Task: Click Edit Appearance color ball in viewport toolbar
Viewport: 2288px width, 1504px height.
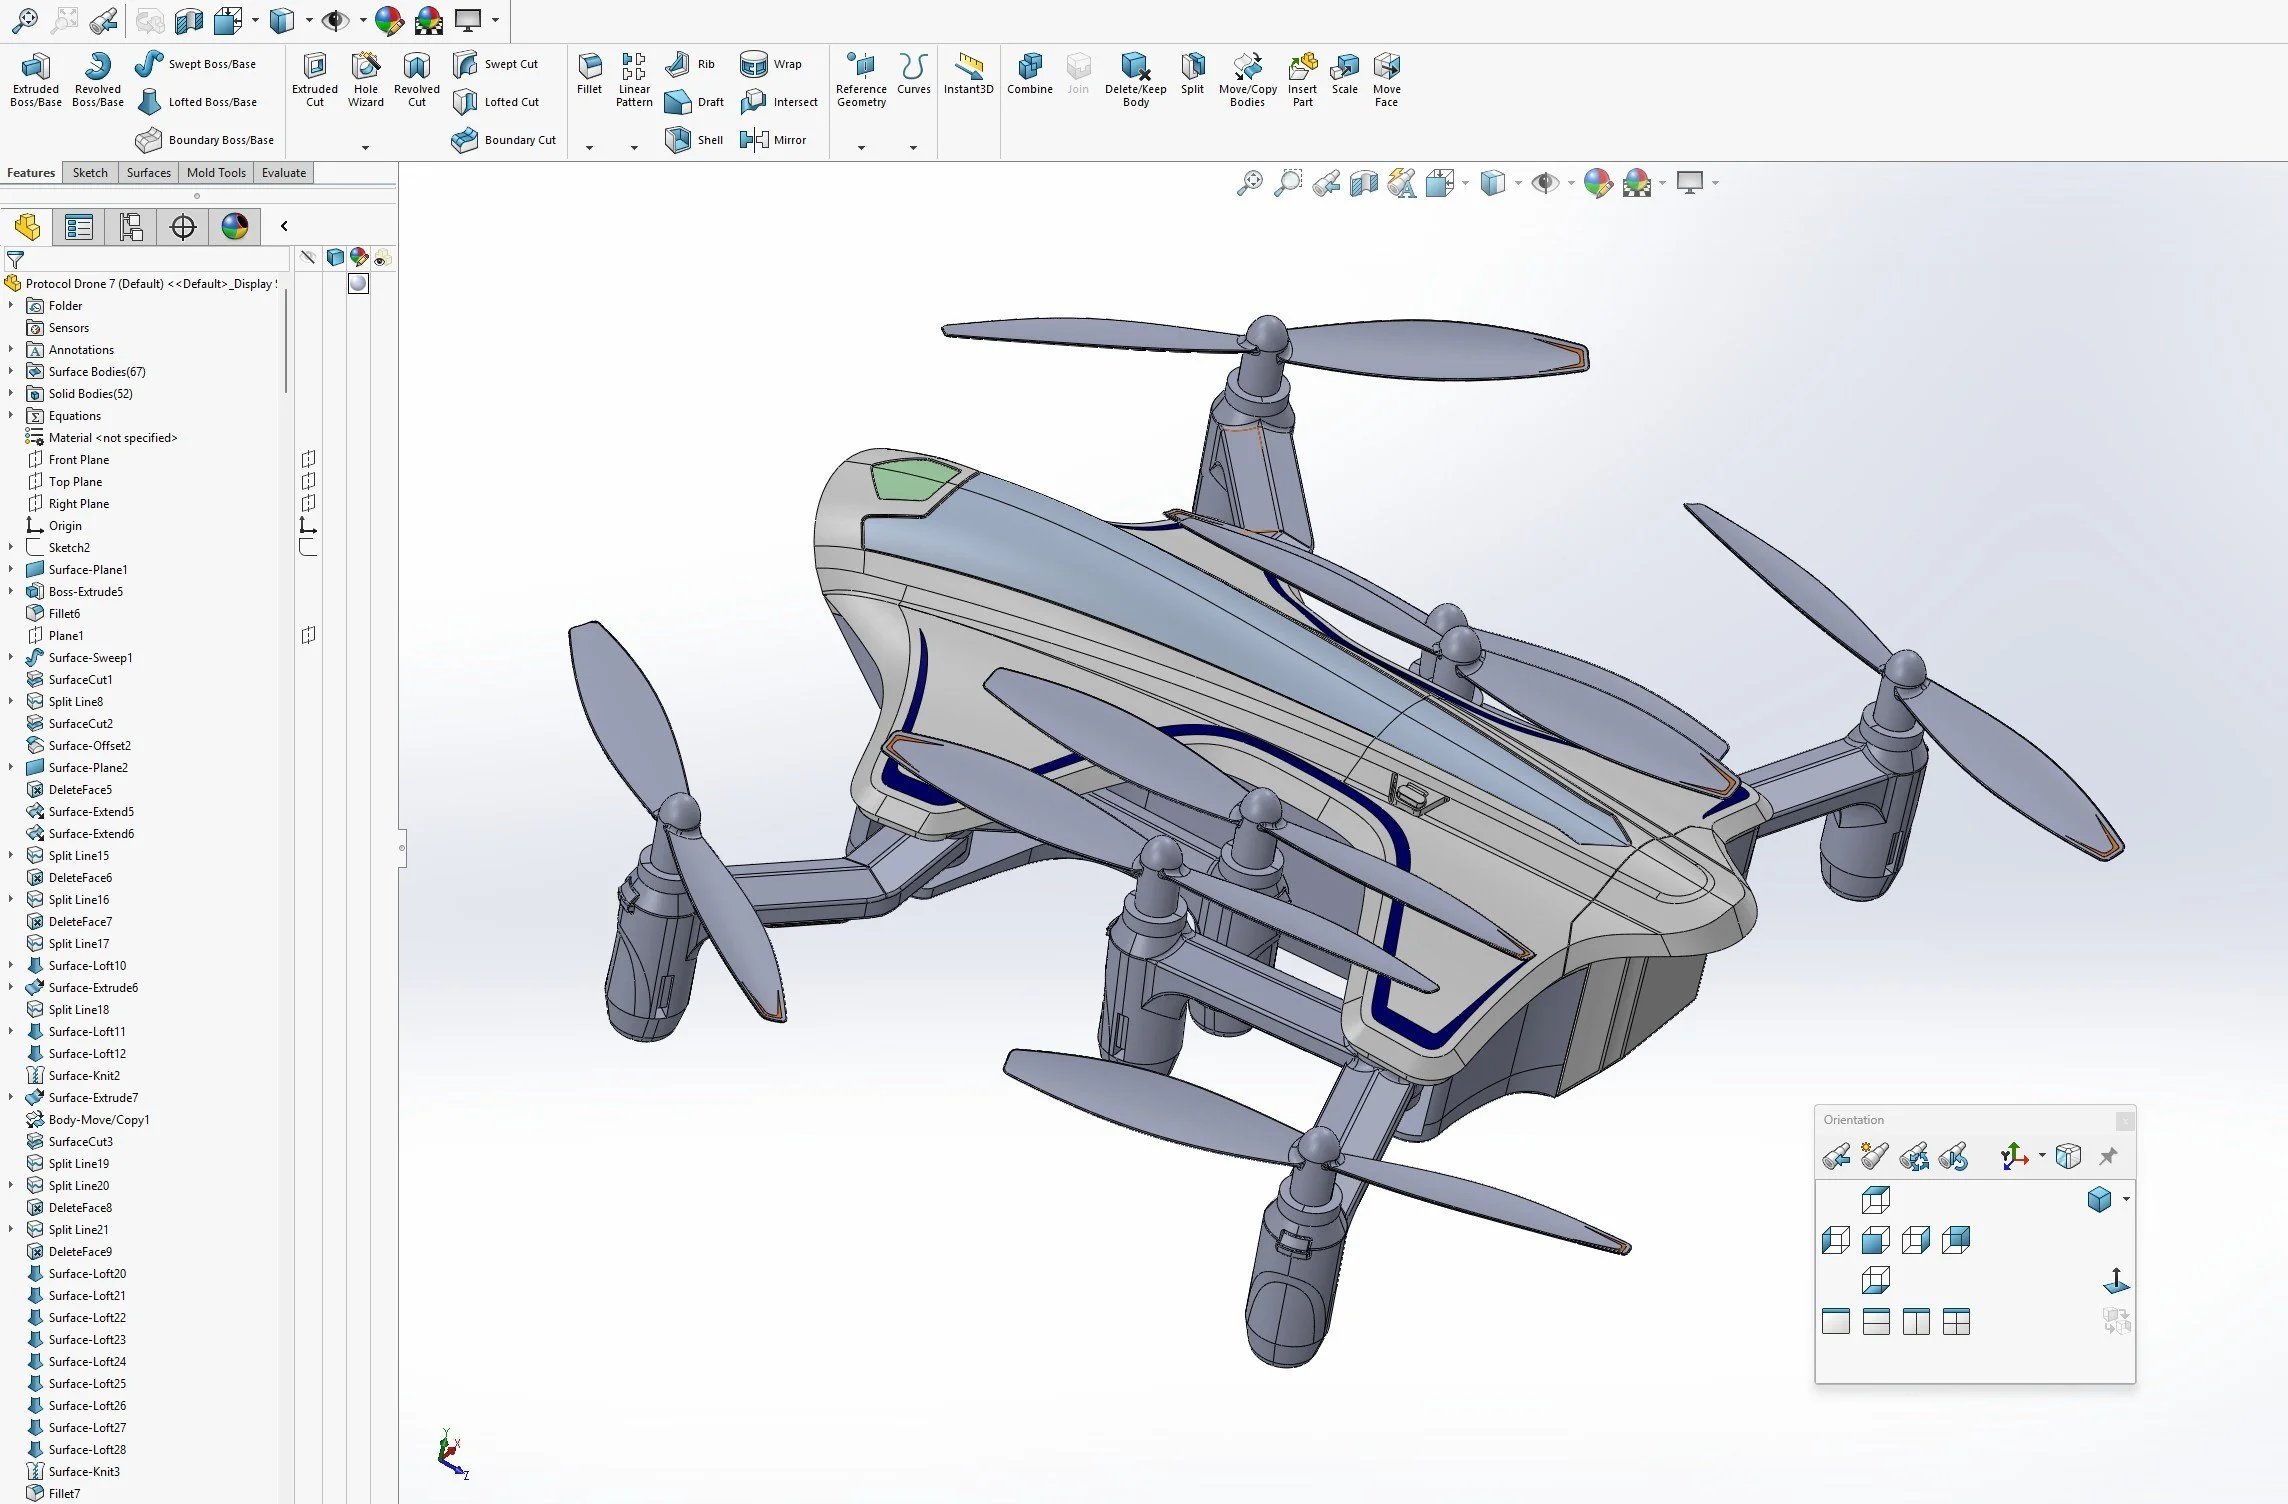Action: (x=1597, y=183)
